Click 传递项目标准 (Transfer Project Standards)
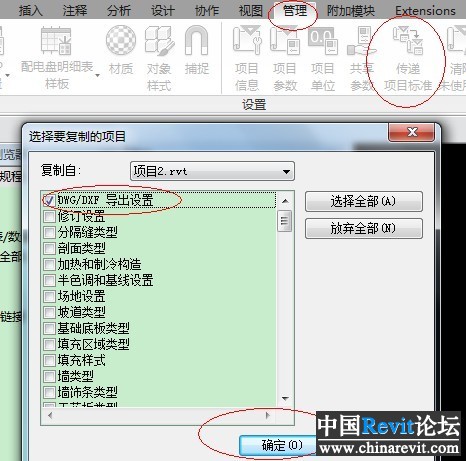Image resolution: width=466 pixels, height=461 pixels. coord(408,59)
